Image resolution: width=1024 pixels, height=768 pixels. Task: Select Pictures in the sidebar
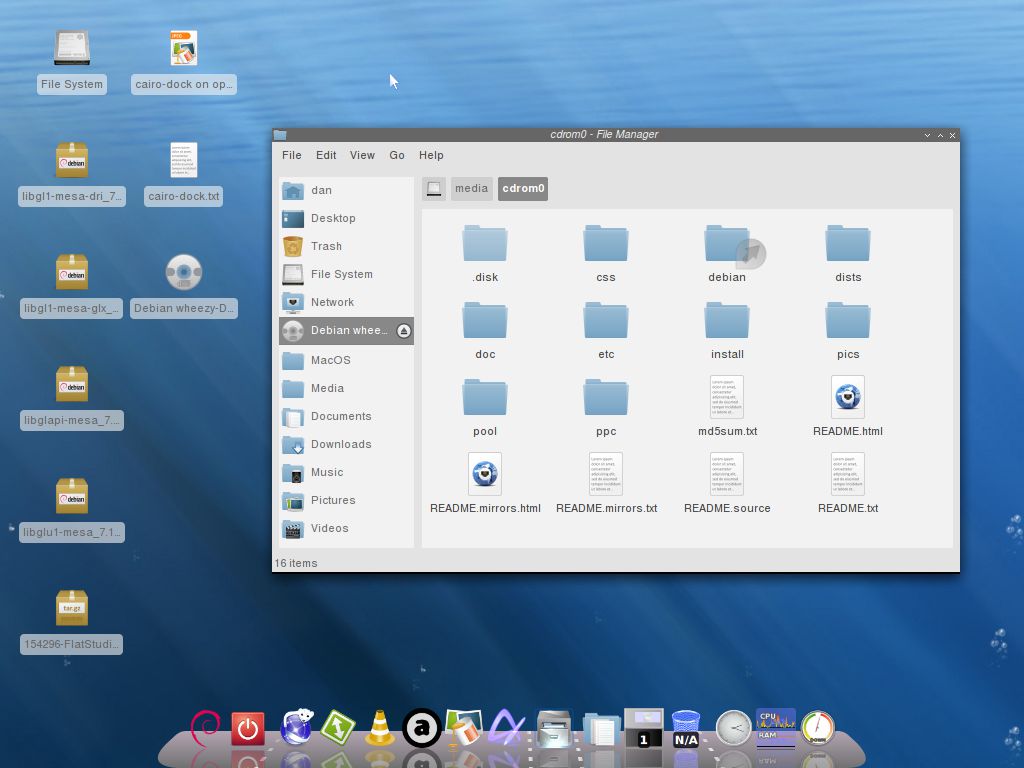click(x=346, y=500)
